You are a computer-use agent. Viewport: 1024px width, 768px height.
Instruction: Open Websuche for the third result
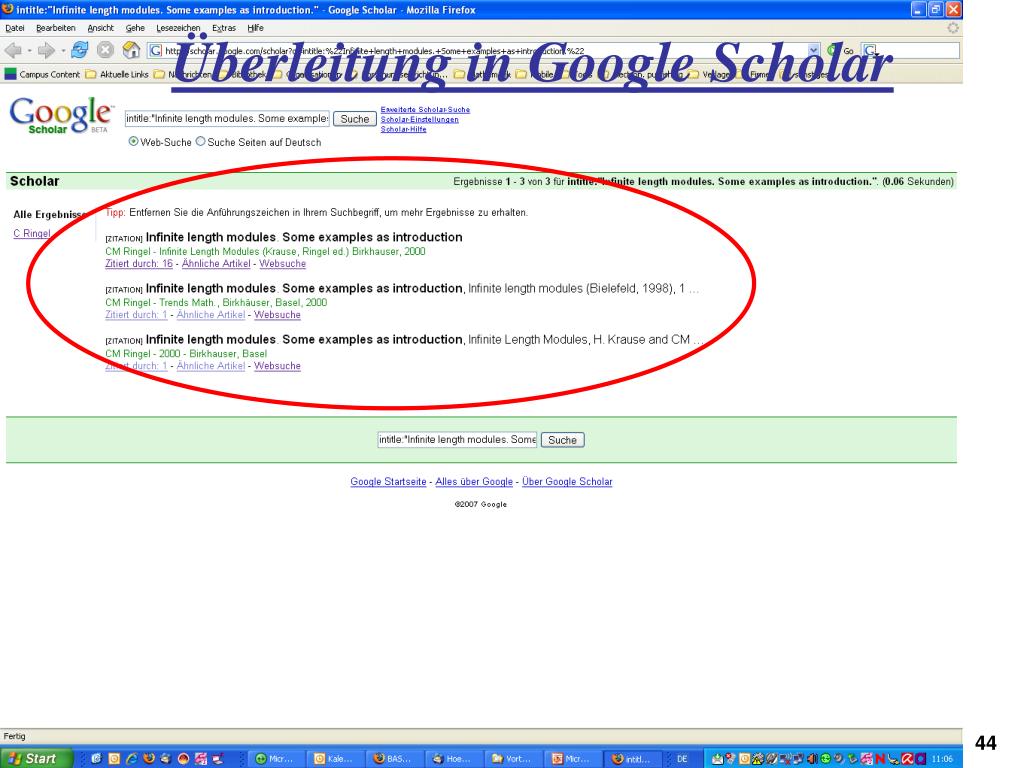[x=277, y=366]
